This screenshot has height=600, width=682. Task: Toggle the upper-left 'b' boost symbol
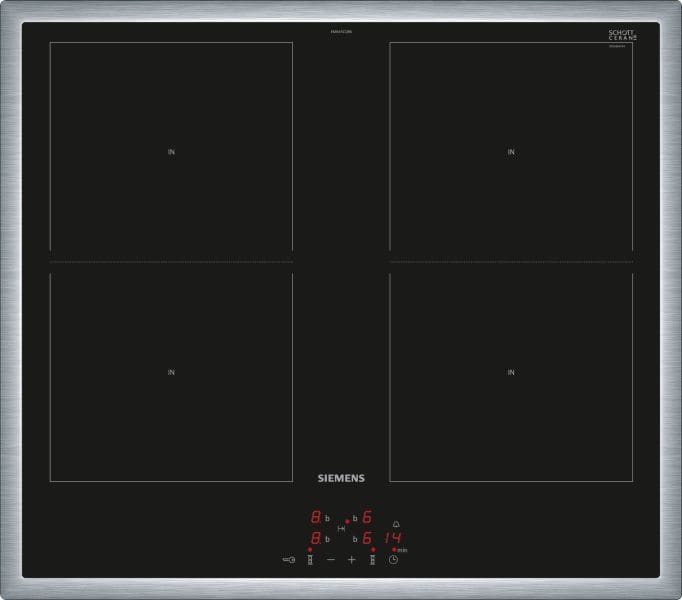(328, 518)
